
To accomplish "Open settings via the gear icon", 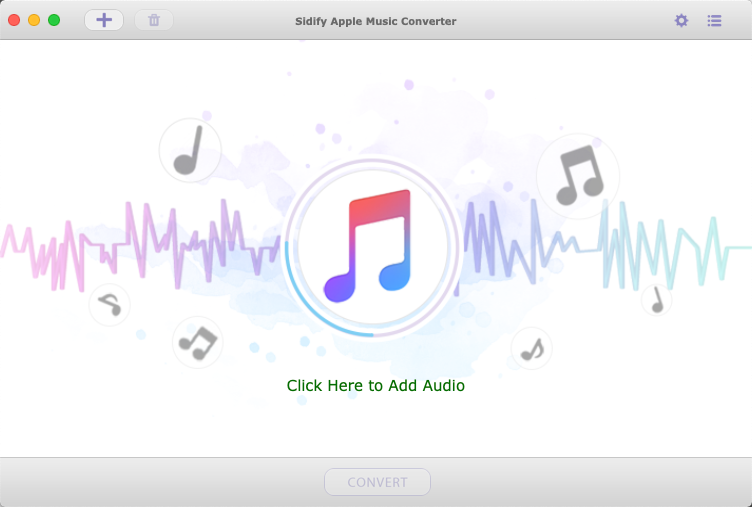I will pyautogui.click(x=681, y=21).
